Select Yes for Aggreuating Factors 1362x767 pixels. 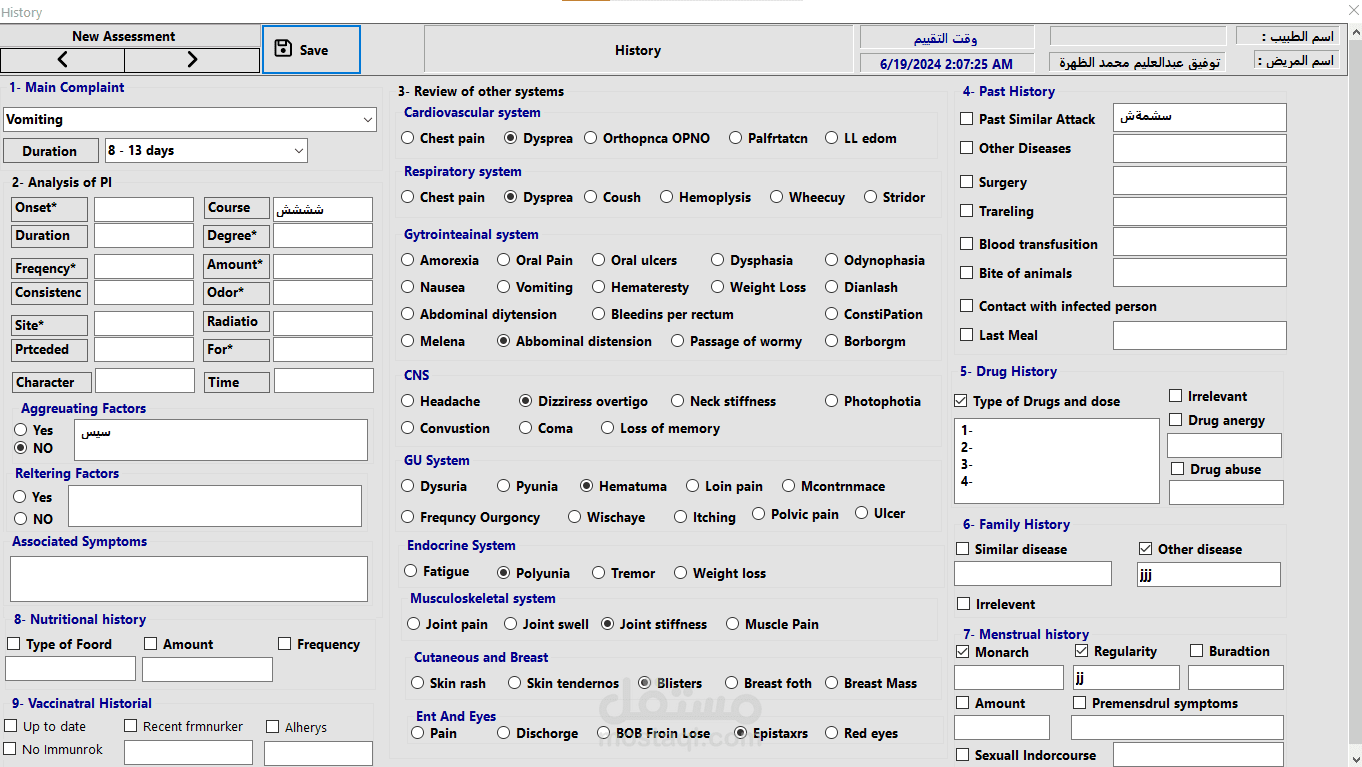point(20,430)
